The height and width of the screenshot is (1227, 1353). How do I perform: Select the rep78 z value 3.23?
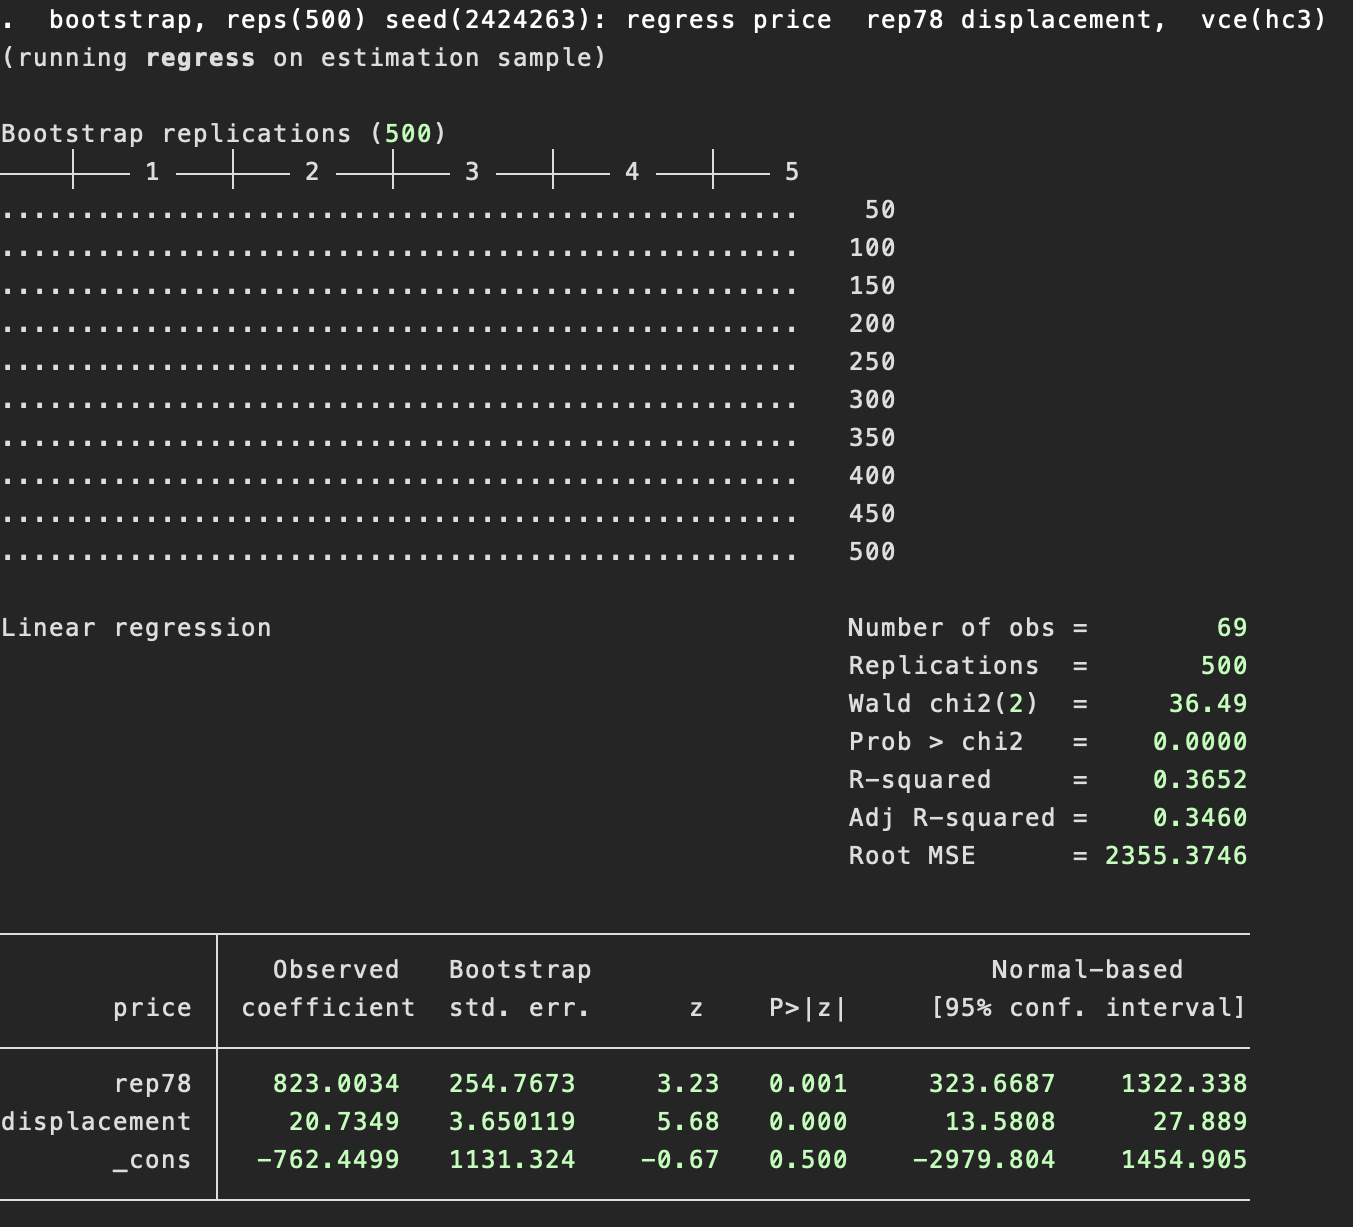[x=688, y=1084]
